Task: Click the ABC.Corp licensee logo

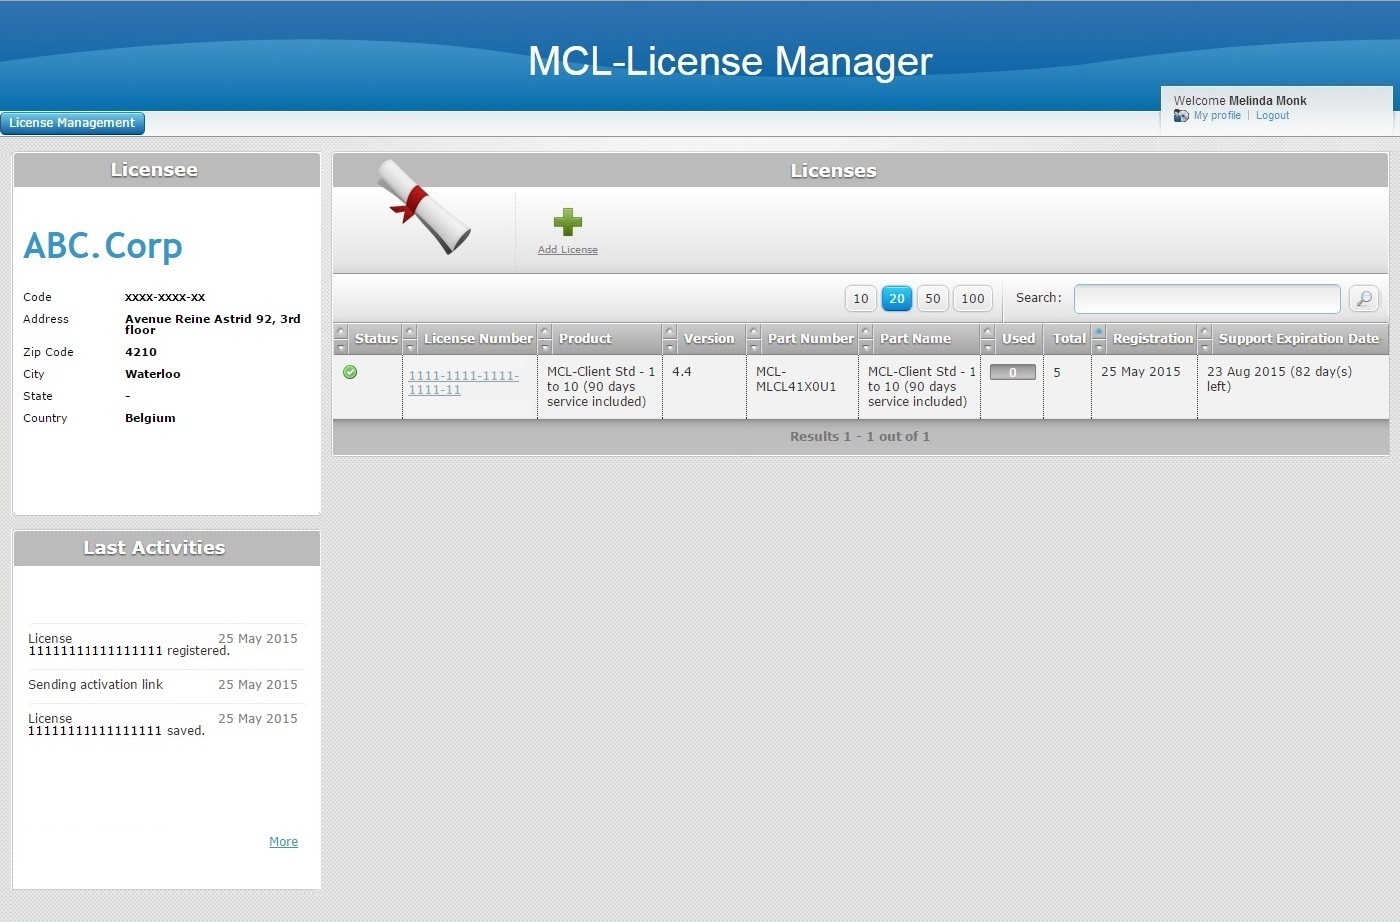Action: [x=103, y=246]
